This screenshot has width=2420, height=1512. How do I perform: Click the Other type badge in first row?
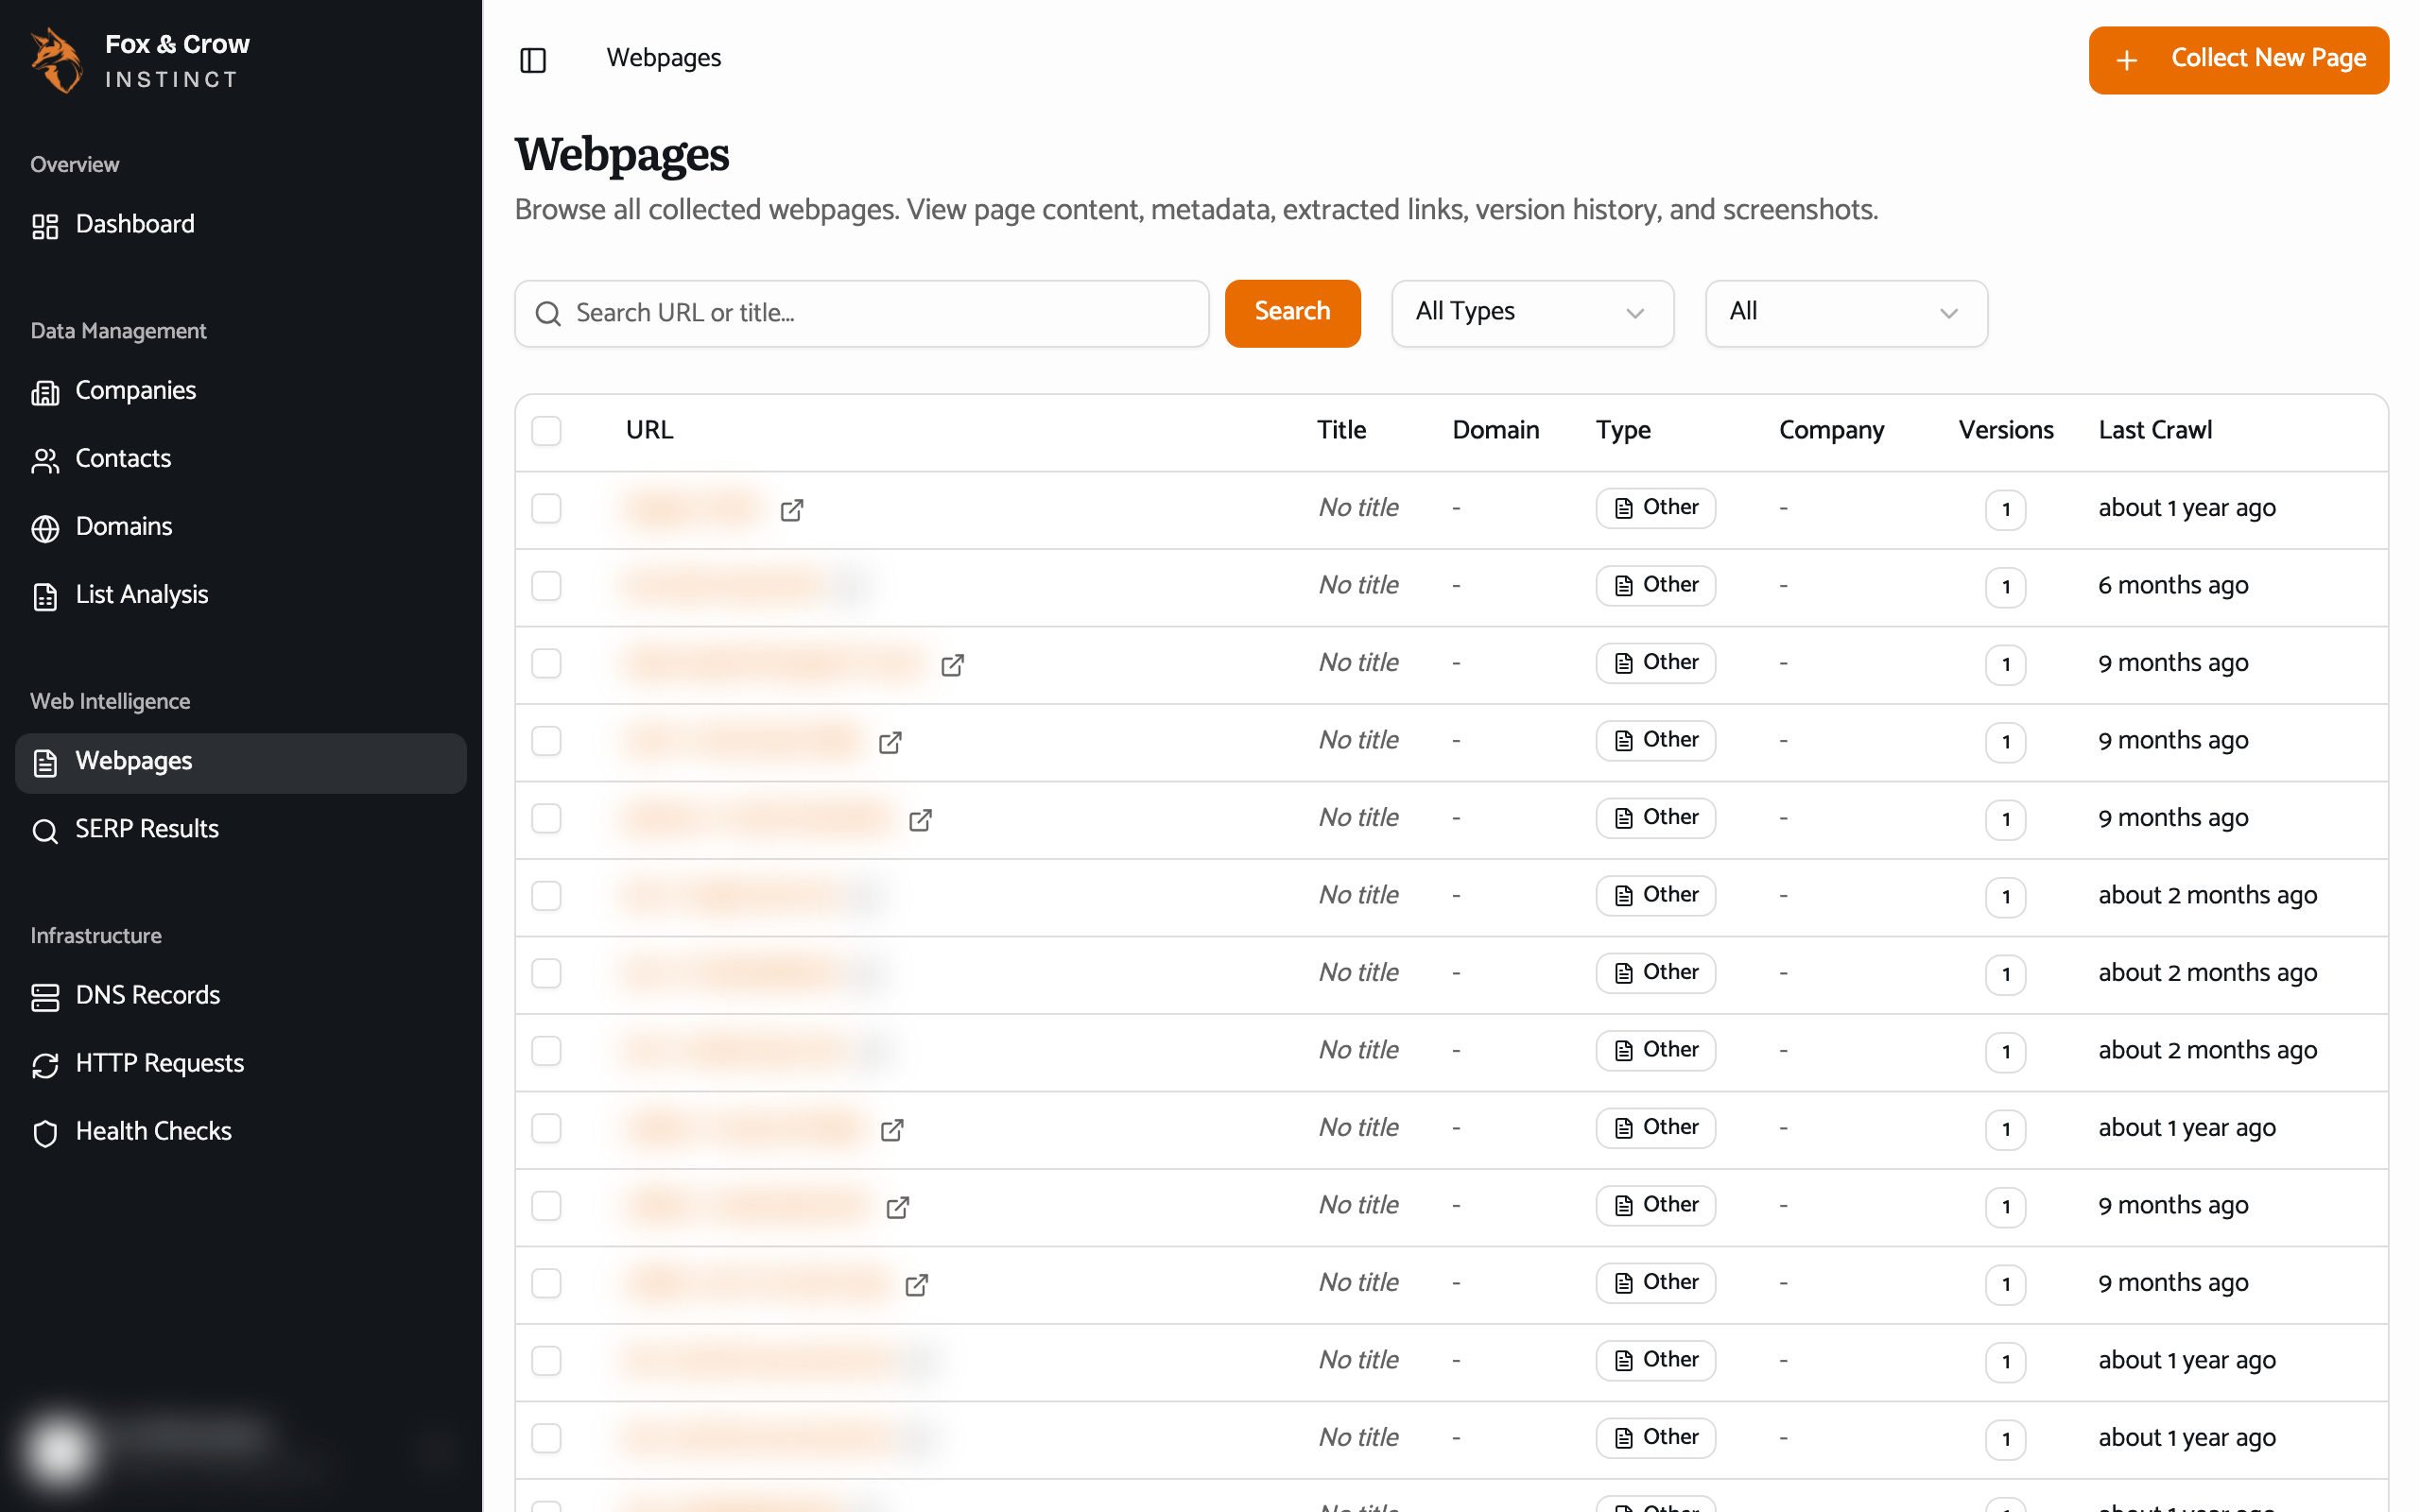[1655, 508]
